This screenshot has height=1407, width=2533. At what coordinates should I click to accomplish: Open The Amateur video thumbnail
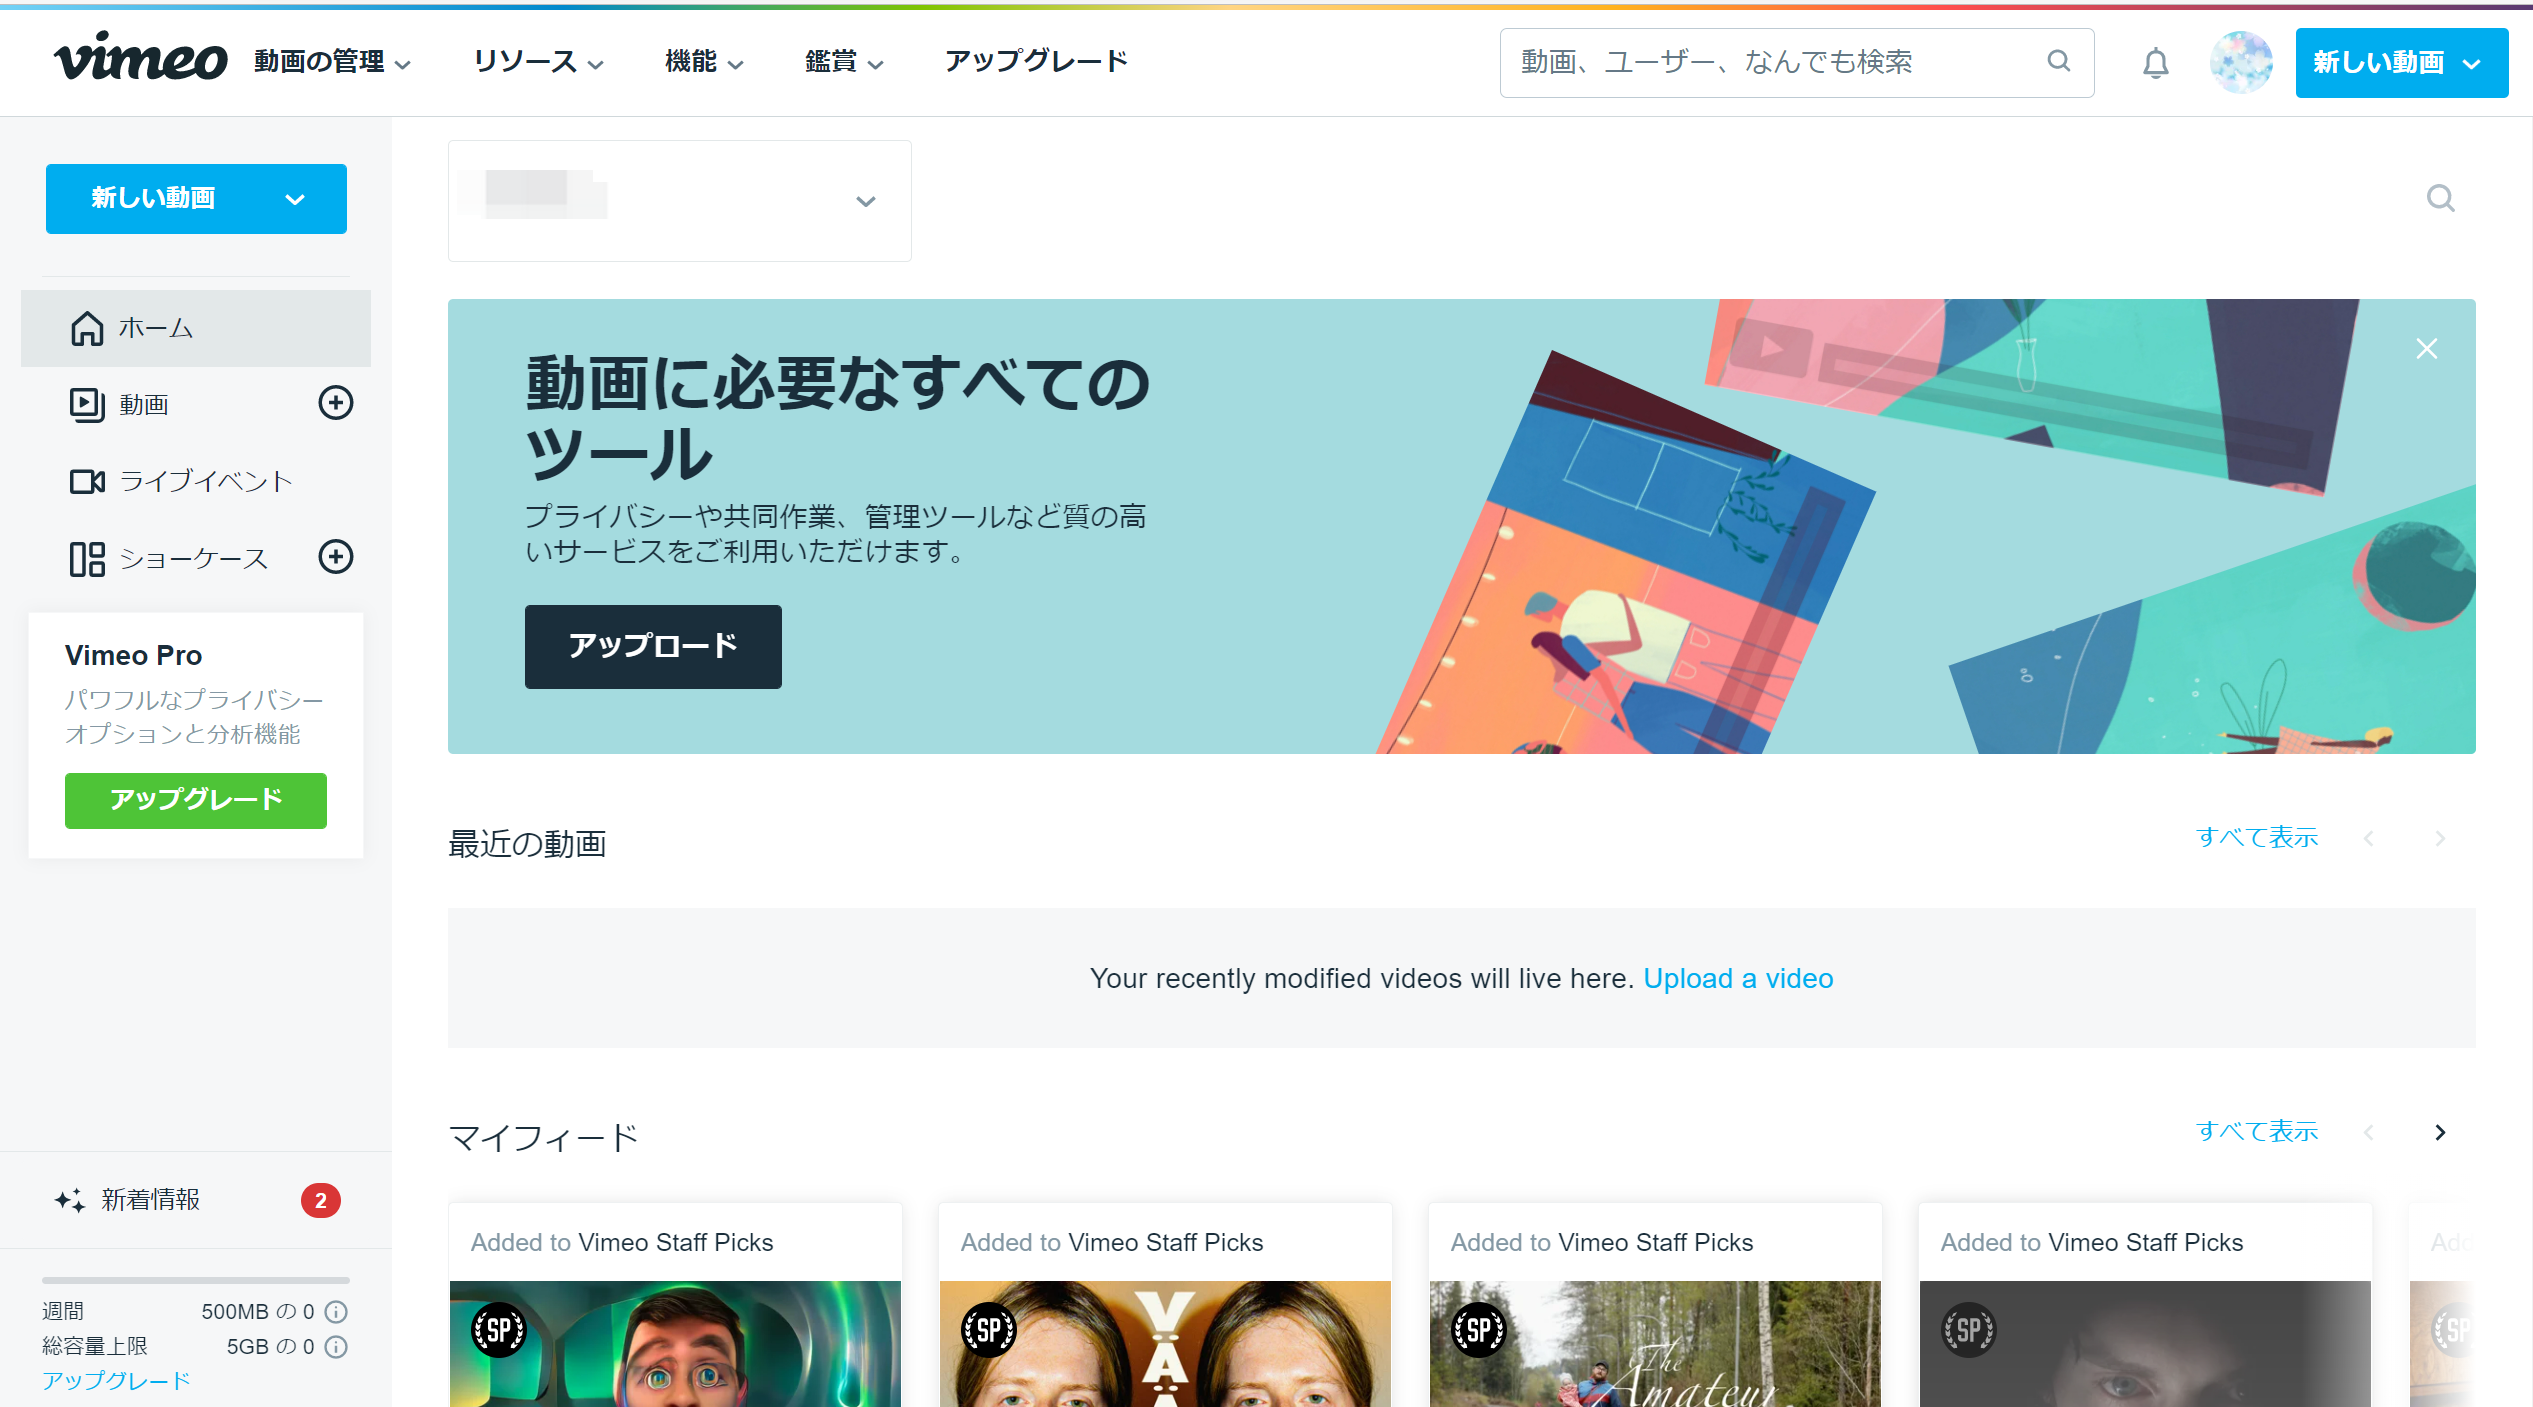pos(1655,1344)
